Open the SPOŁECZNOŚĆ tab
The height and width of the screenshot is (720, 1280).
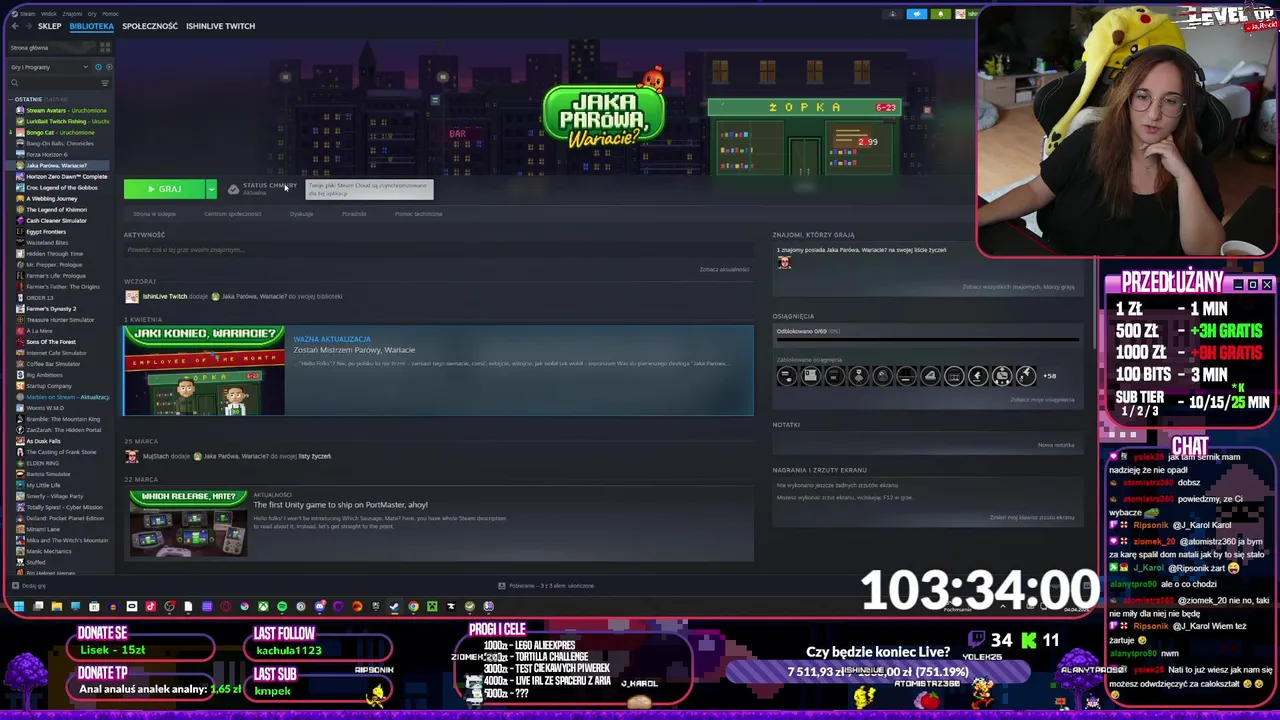150,26
